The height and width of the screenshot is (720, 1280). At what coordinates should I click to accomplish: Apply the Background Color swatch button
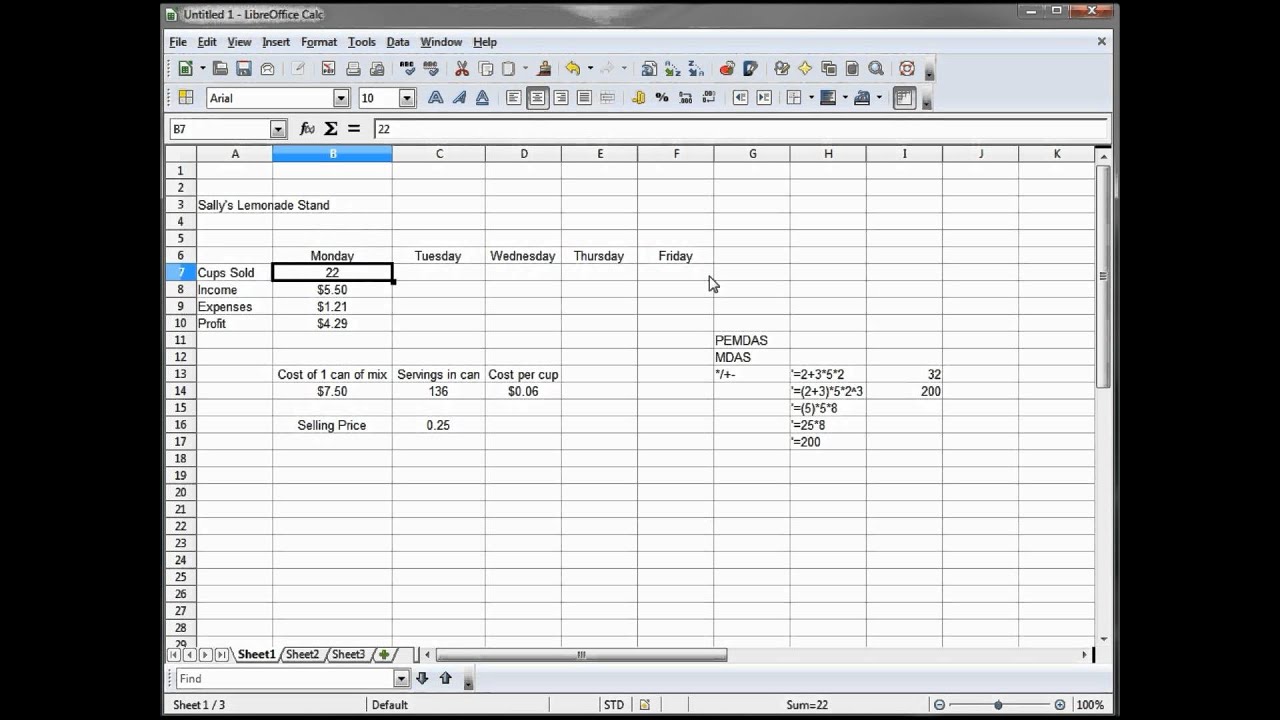[828, 98]
